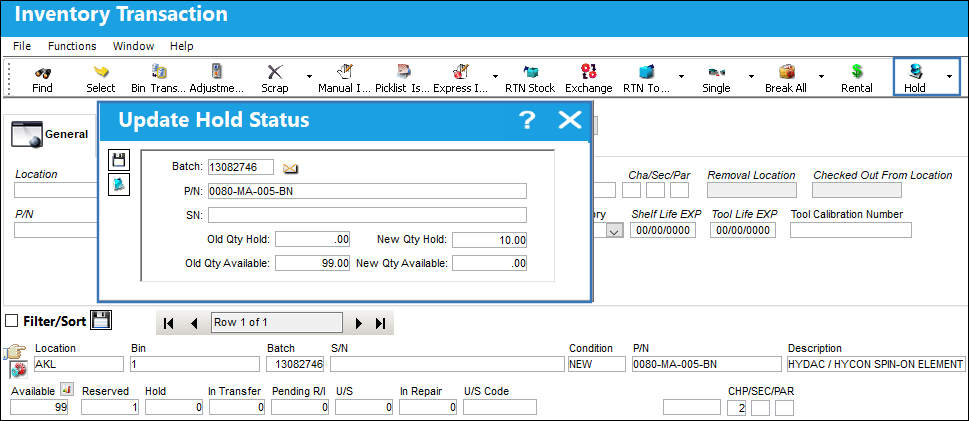Click the bell notes icon under save
This screenshot has width=969, height=421.
[119, 185]
